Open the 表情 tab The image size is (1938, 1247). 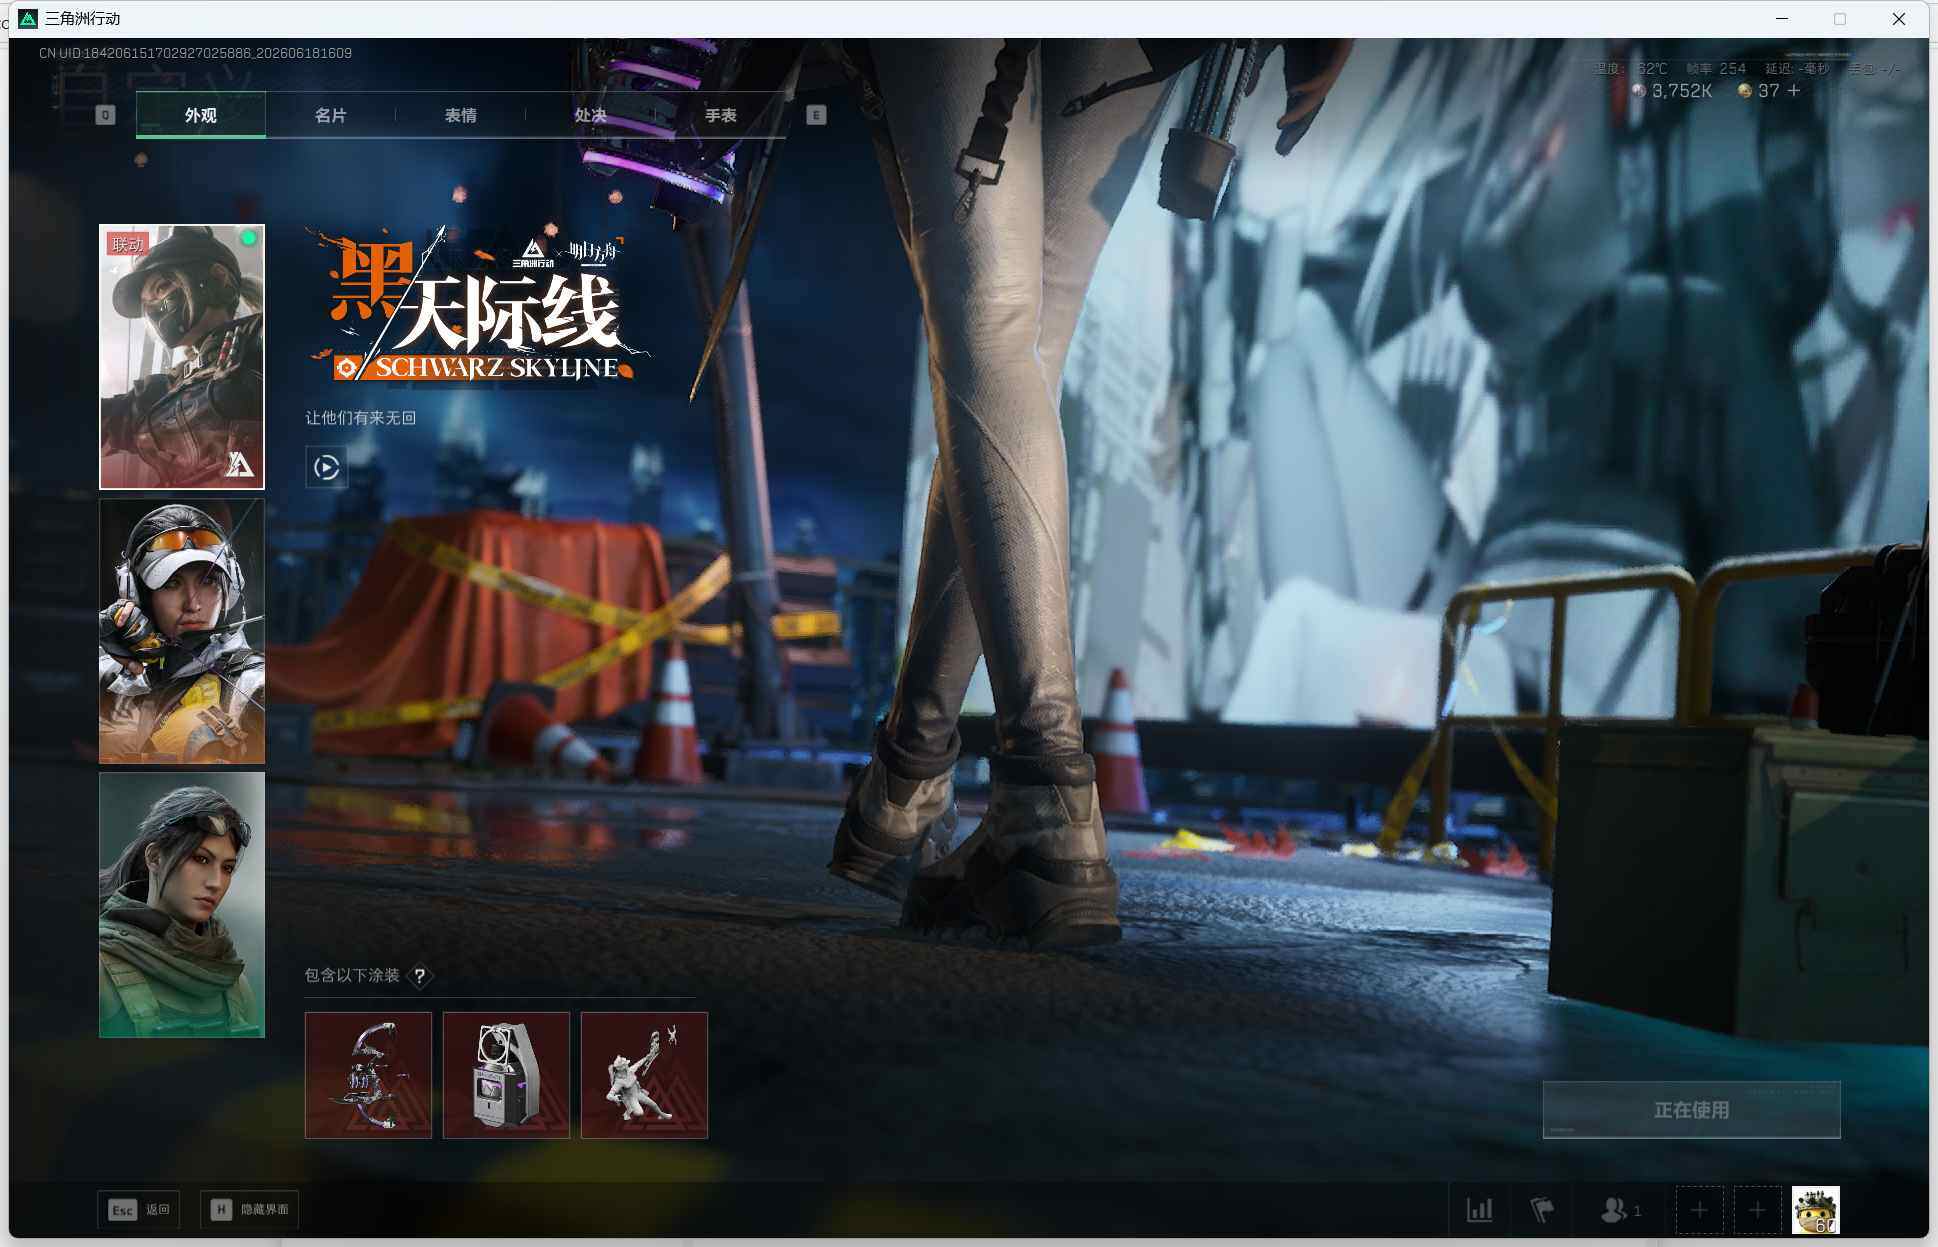click(x=460, y=115)
